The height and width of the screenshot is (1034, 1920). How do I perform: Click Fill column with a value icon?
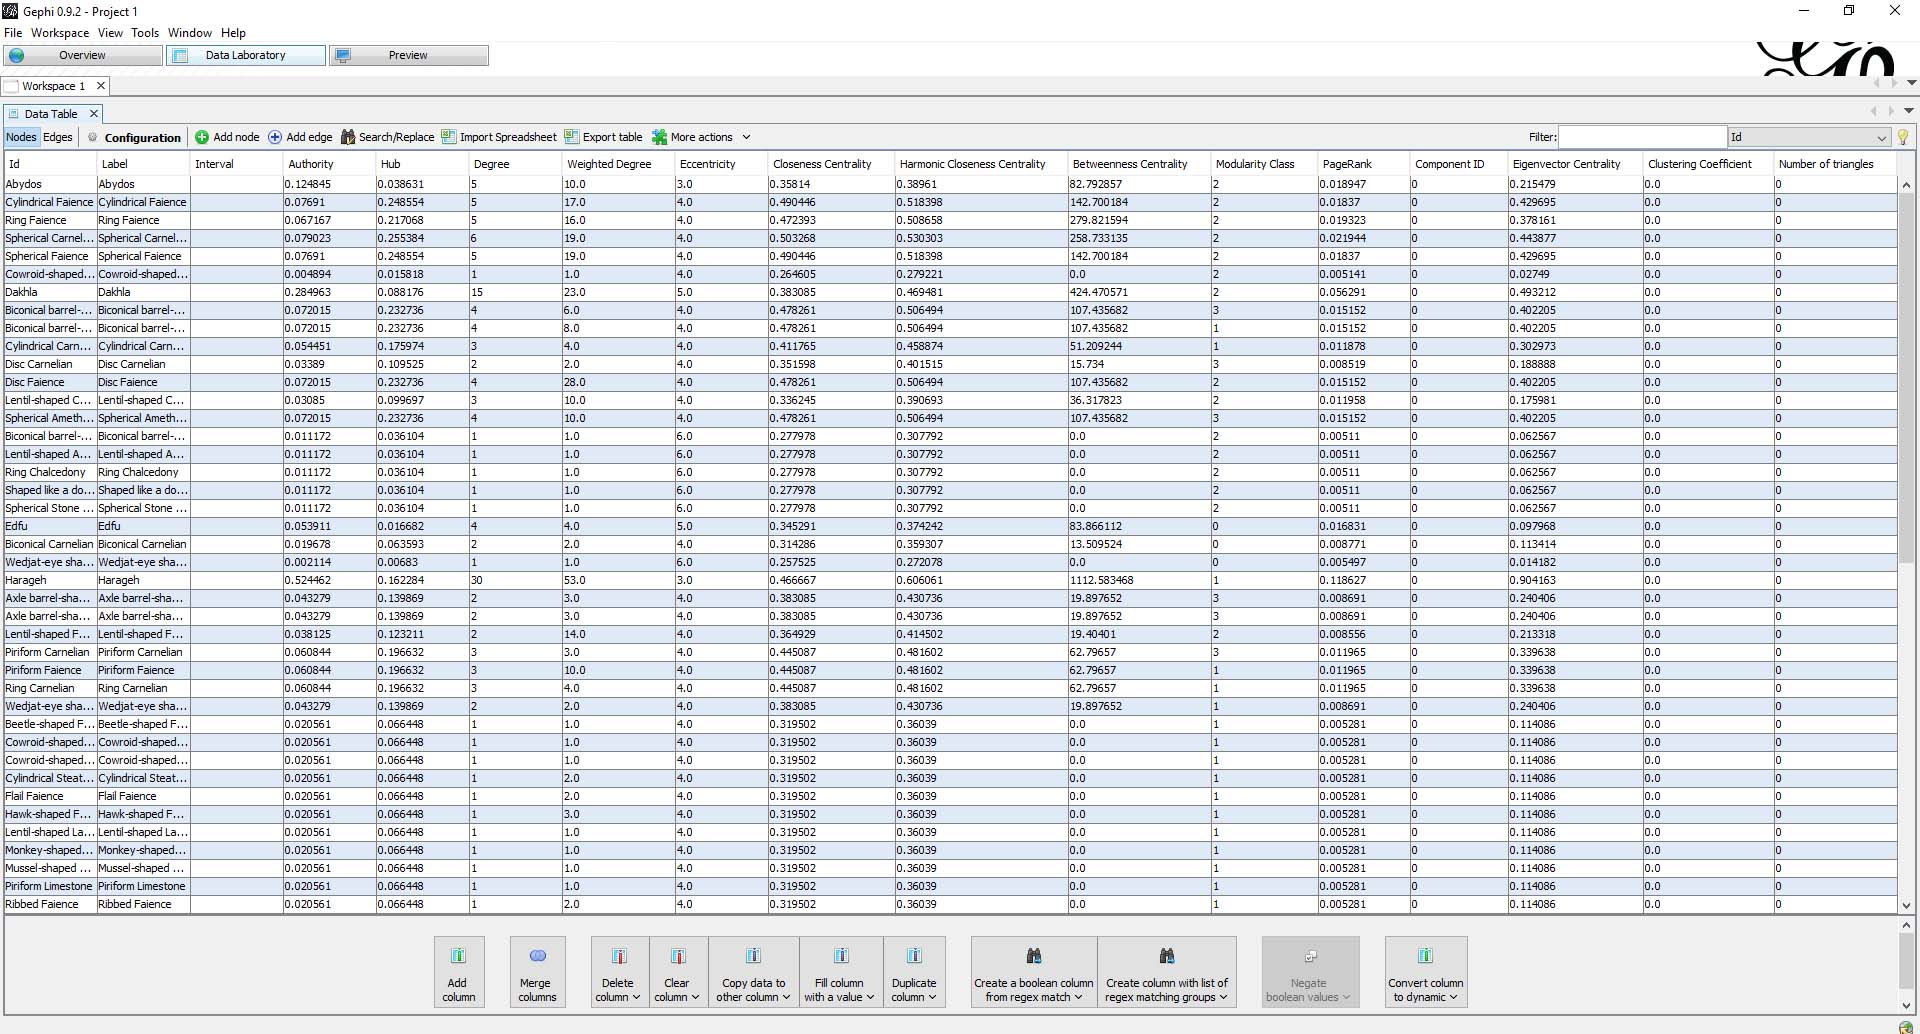(841, 956)
